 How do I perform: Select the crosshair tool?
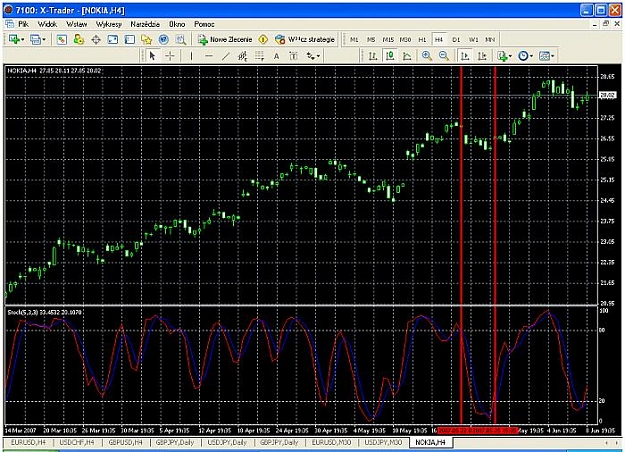coord(170,56)
